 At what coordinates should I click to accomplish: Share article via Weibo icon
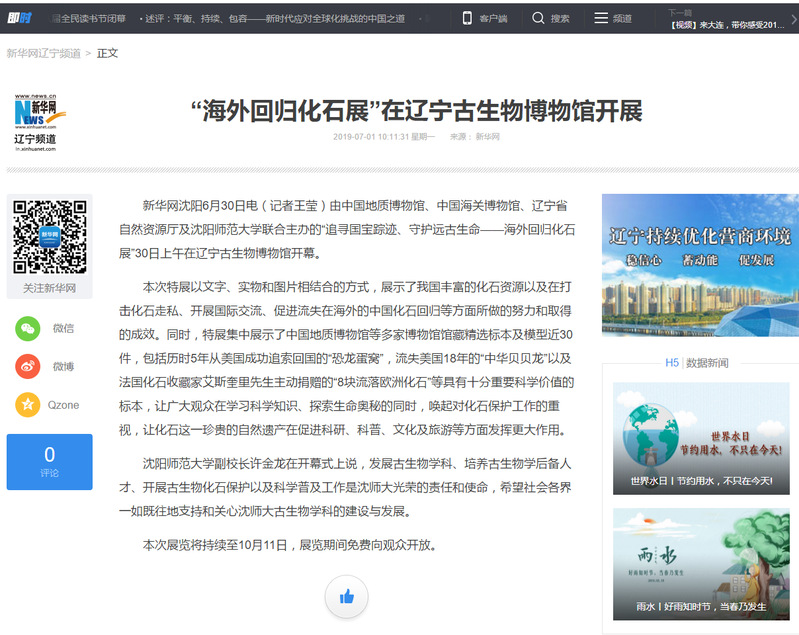[x=28, y=366]
